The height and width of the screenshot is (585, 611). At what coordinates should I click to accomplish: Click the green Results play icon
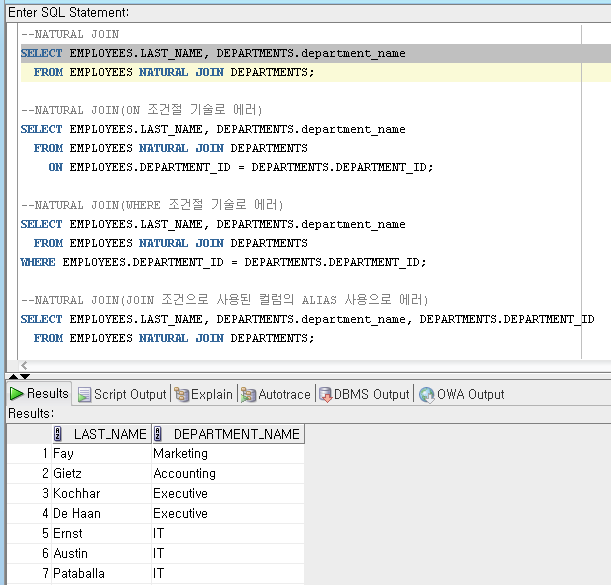16,394
